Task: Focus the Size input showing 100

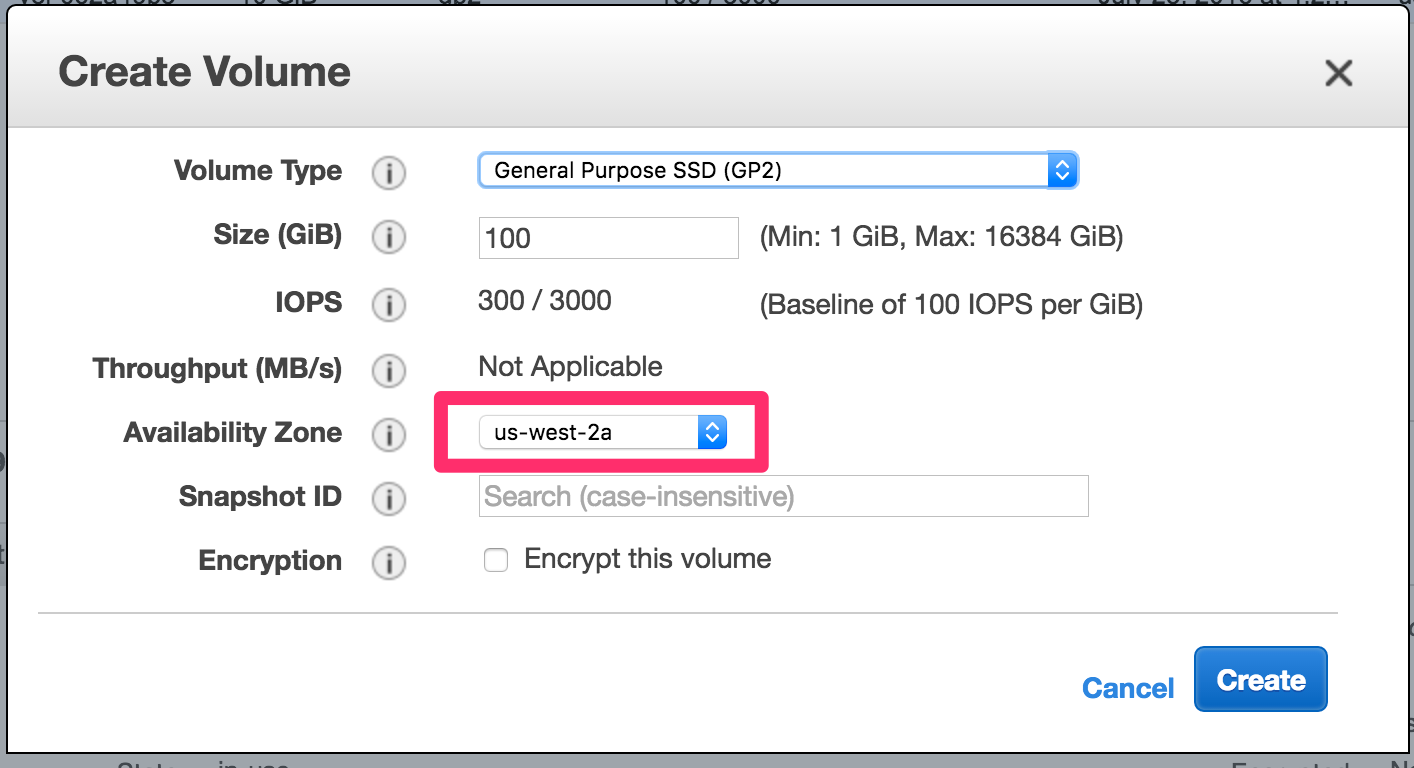Action: 608,238
